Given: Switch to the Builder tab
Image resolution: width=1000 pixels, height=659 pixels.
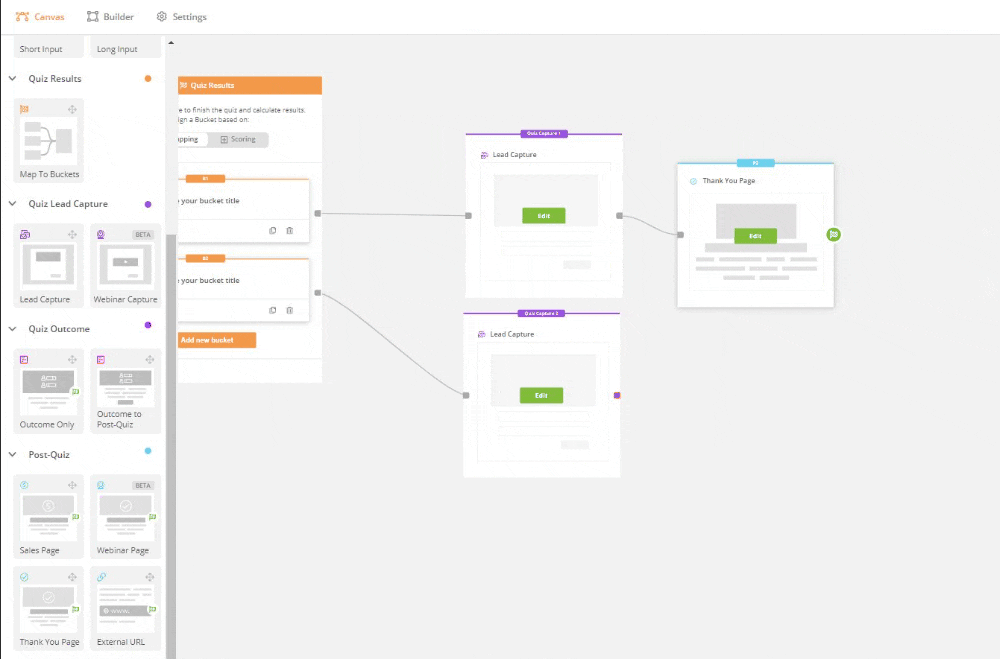Looking at the screenshot, I should pos(110,17).
